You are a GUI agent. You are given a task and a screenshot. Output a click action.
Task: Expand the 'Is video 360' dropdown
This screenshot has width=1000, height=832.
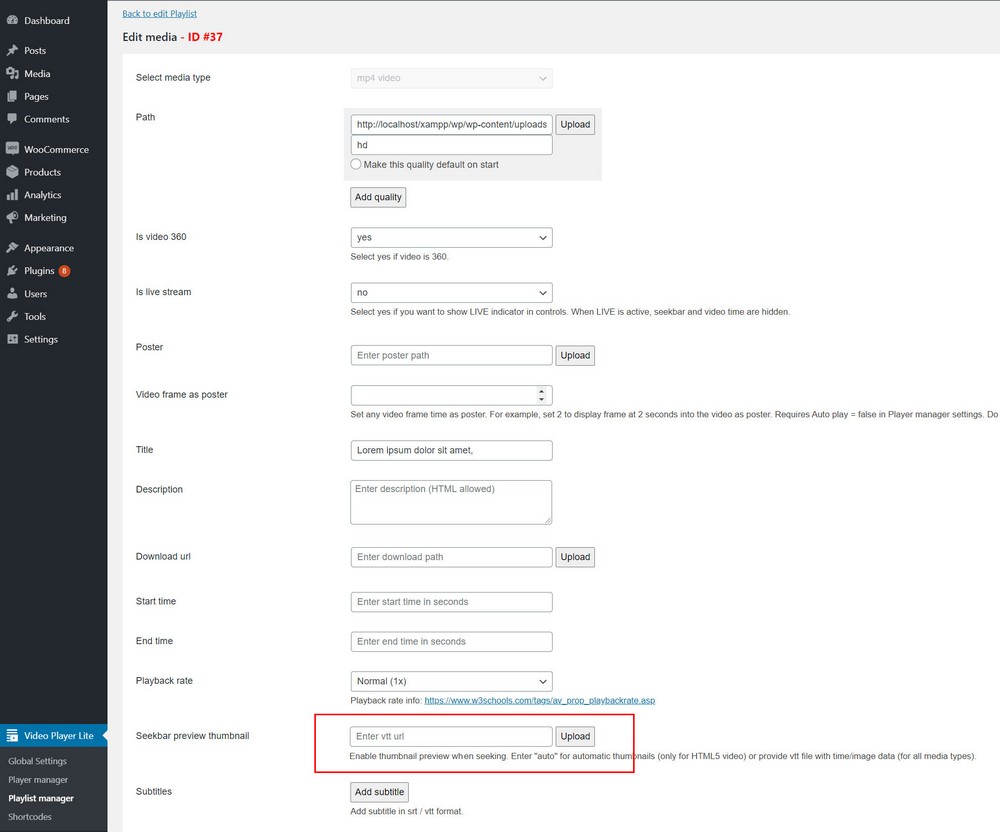tap(451, 238)
